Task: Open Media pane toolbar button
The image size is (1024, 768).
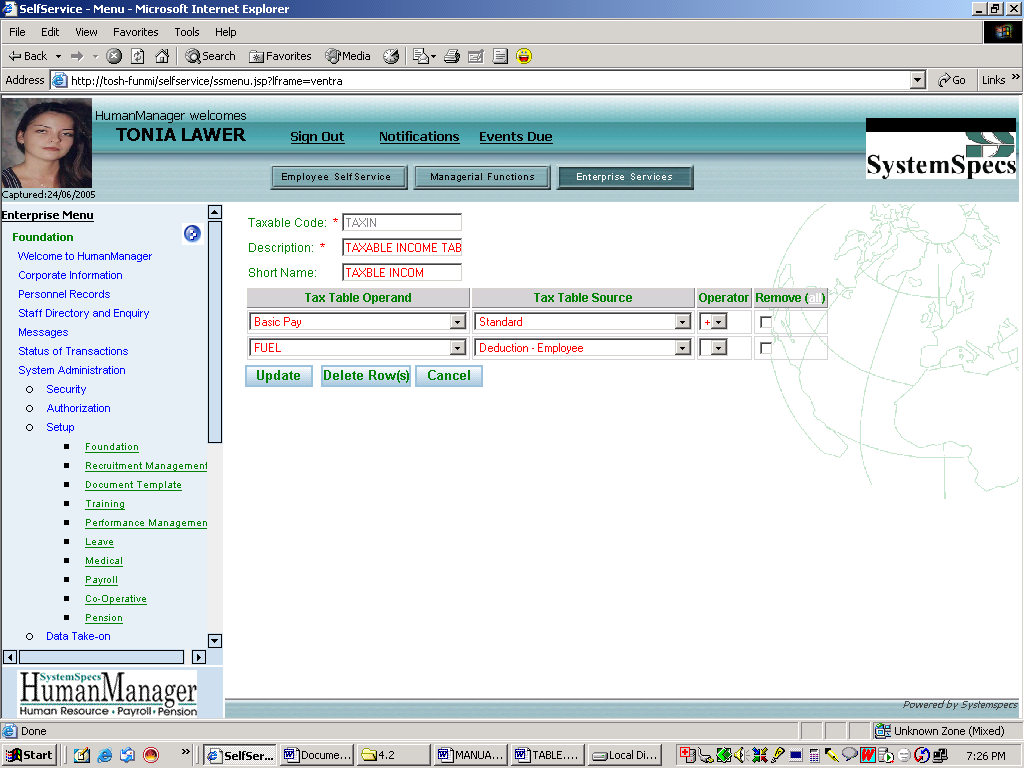Action: point(348,56)
